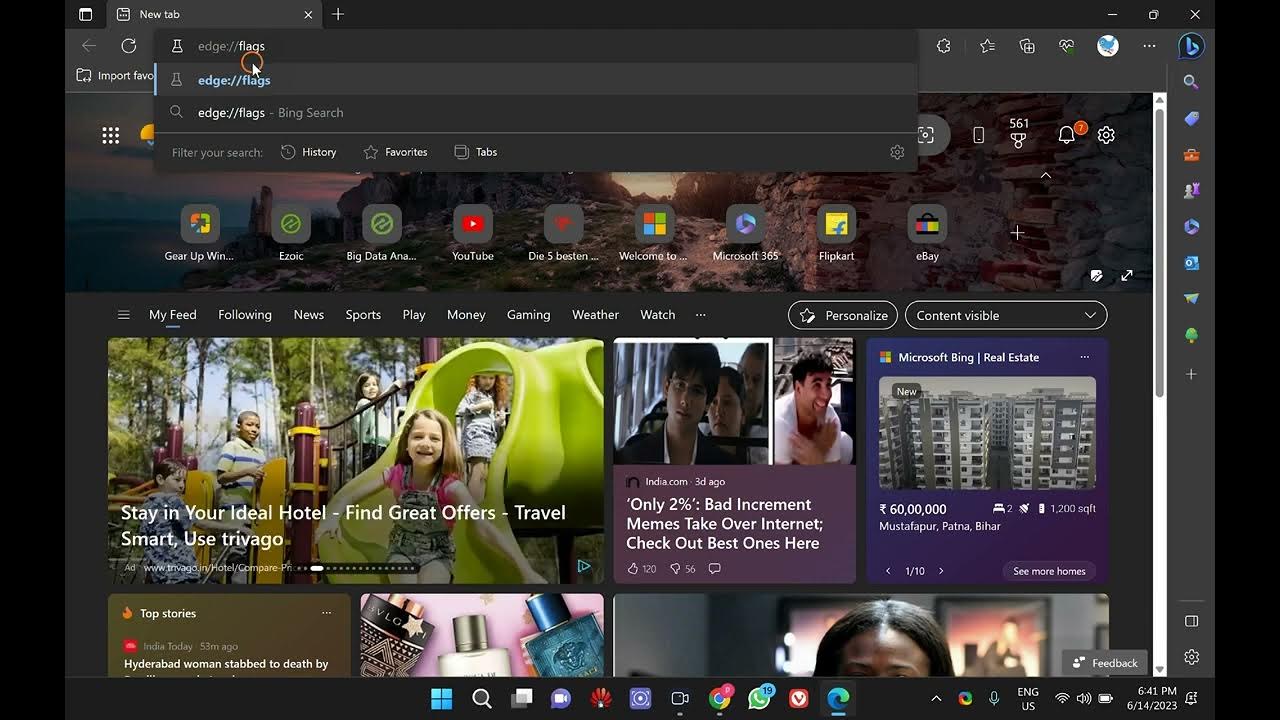Viewport: 1280px width, 720px height.
Task: Show hidden system tray icons
Action: pos(936,699)
